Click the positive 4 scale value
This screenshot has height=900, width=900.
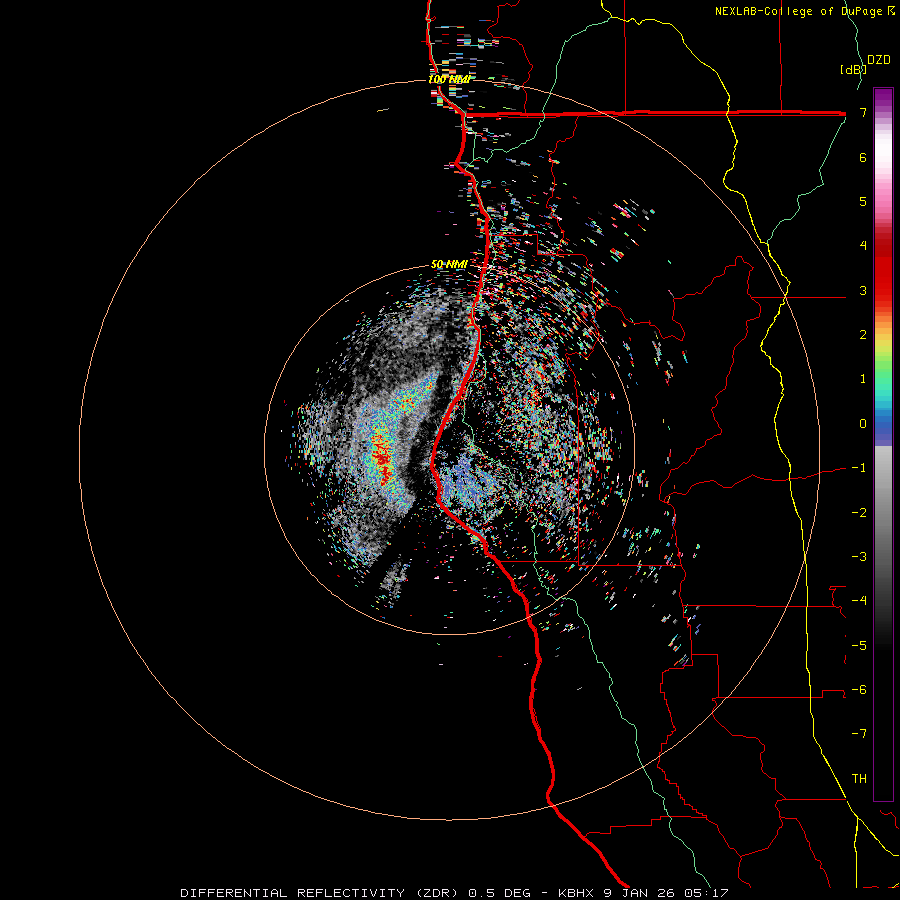pyautogui.click(x=863, y=246)
